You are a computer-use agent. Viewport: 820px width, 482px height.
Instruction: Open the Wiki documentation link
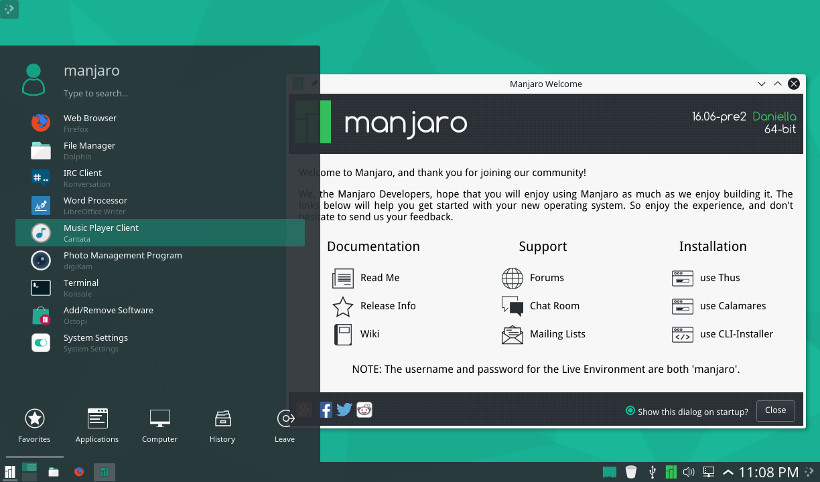click(x=356, y=335)
